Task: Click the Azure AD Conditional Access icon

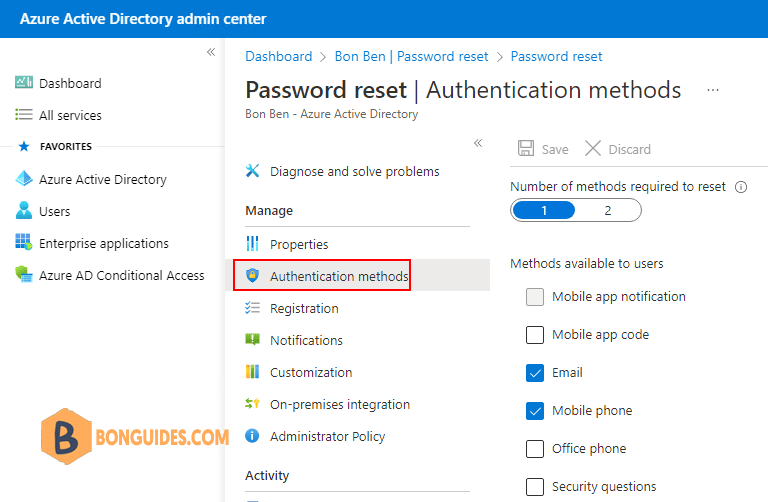Action: coord(24,274)
